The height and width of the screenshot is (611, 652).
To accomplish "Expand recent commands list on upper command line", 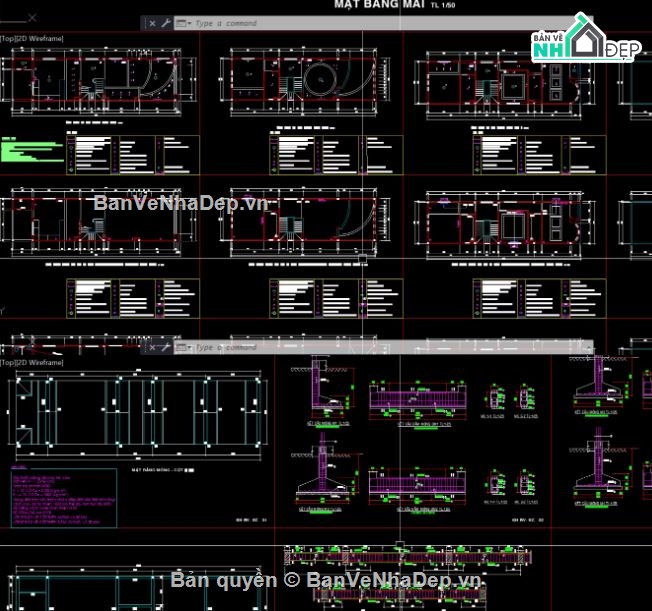I will tap(183, 22).
